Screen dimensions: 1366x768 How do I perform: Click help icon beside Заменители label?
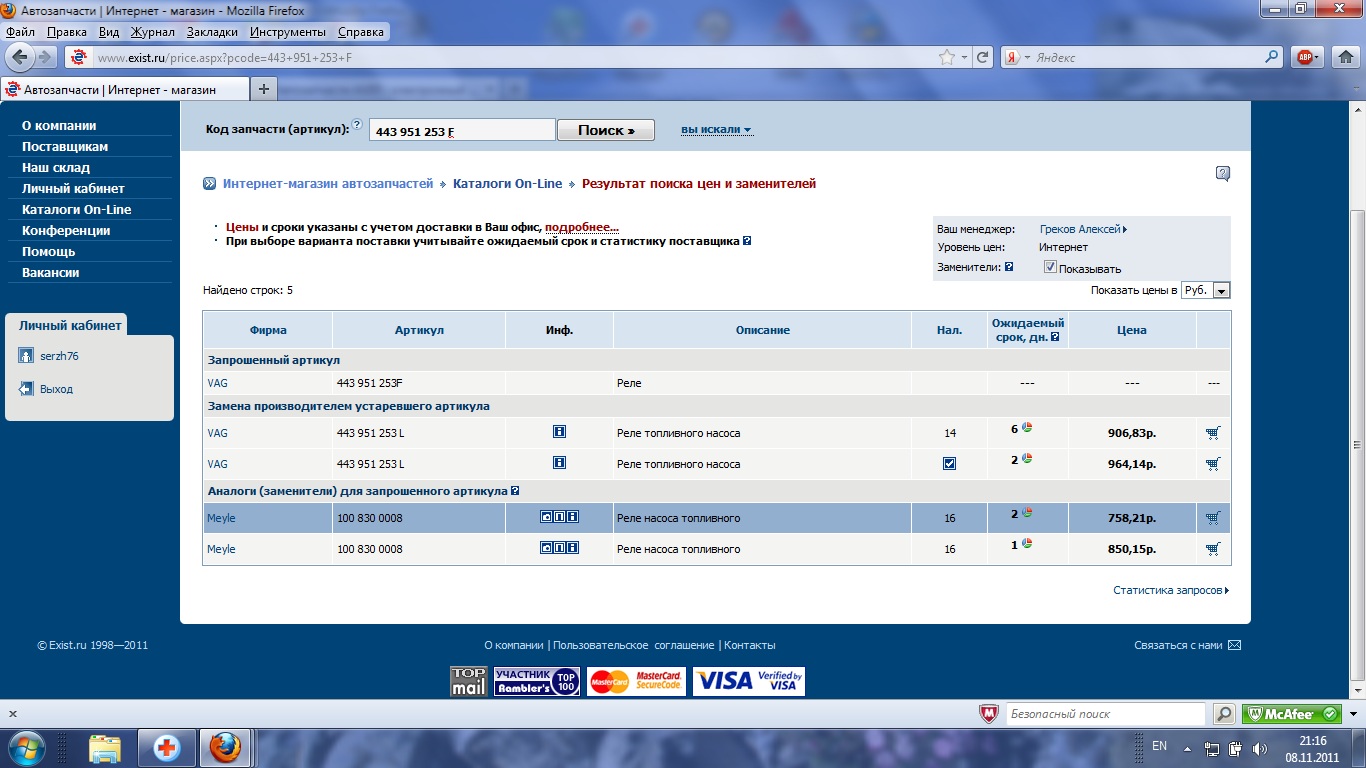(x=1009, y=267)
